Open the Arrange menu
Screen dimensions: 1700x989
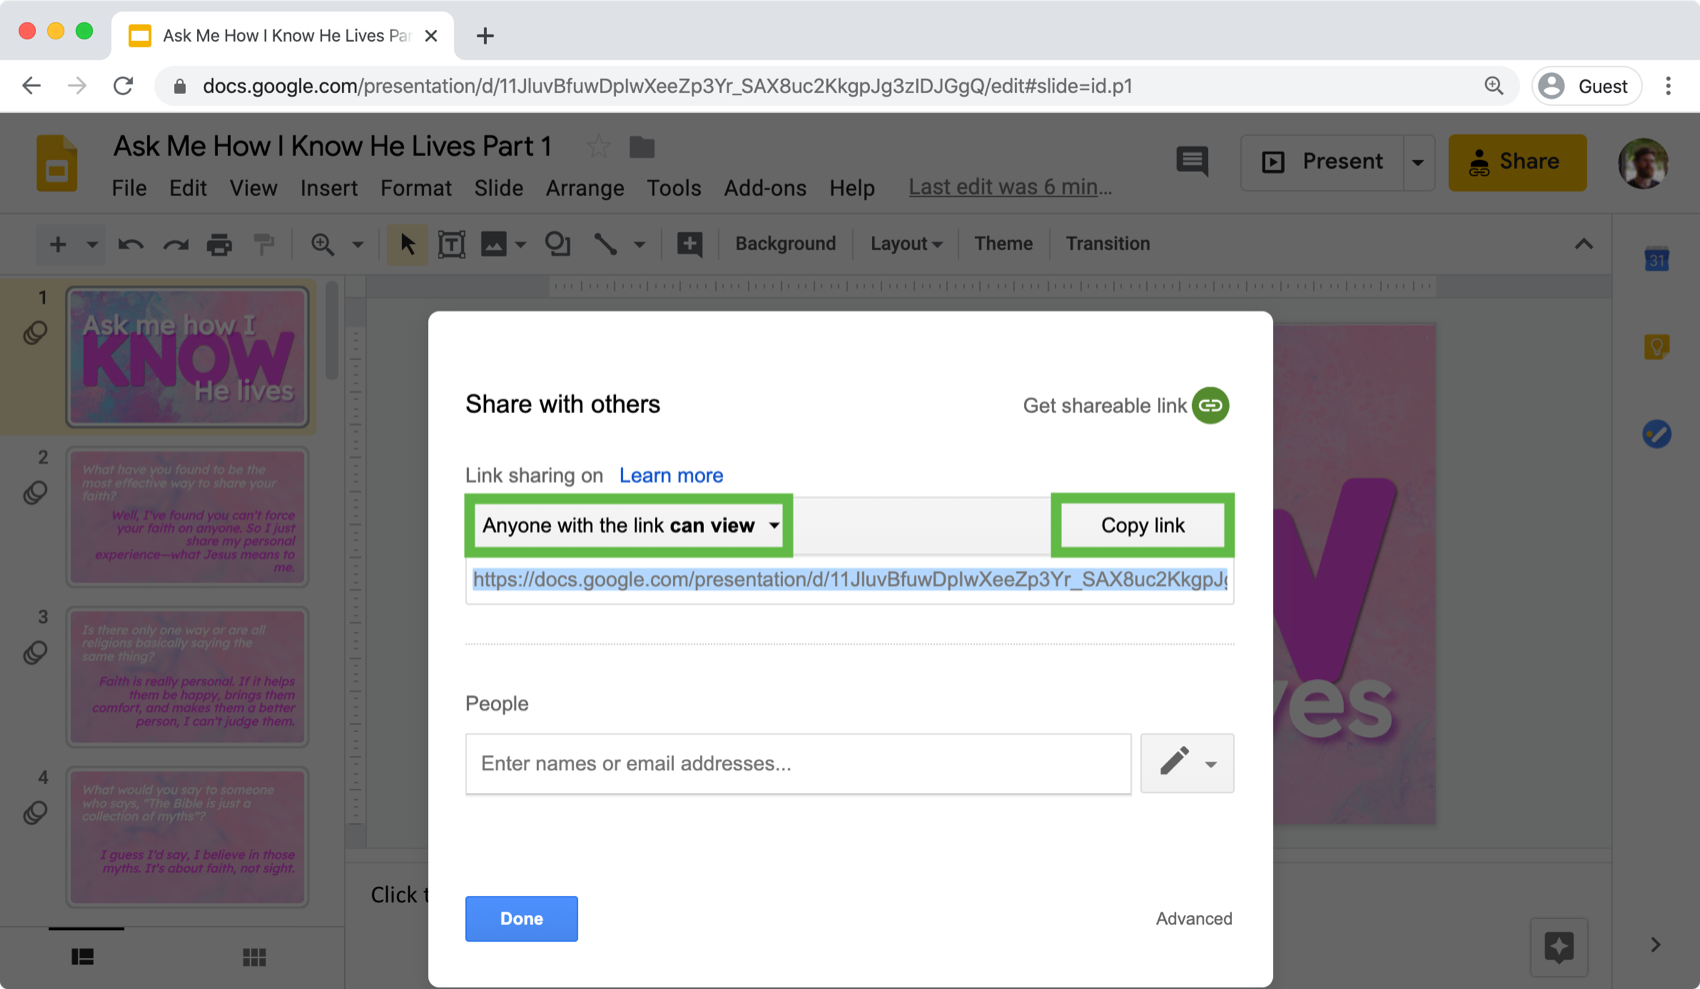click(584, 188)
